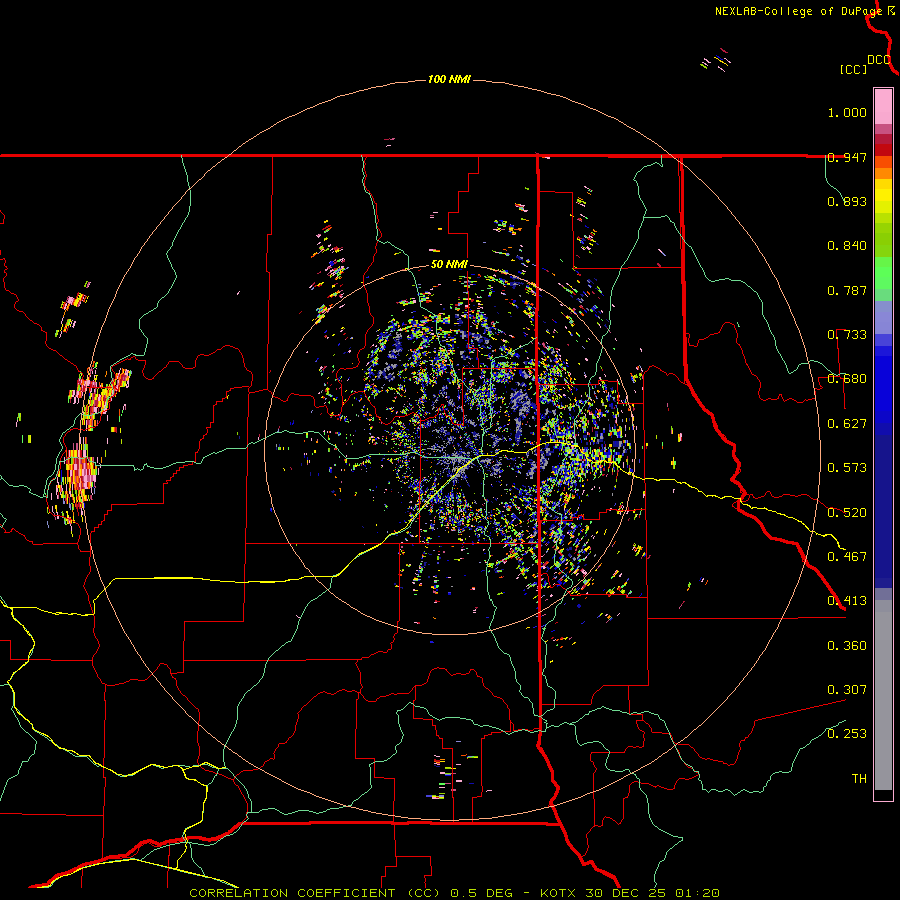The width and height of the screenshot is (900, 900).
Task: Click the 0.5 DEG elevation text
Action: [482, 893]
